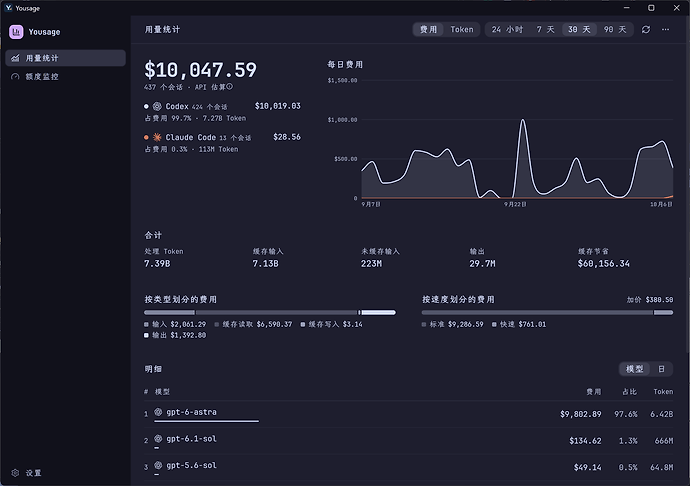Click the $134.62 cost cell
This screenshot has width=690, height=486.
point(585,441)
